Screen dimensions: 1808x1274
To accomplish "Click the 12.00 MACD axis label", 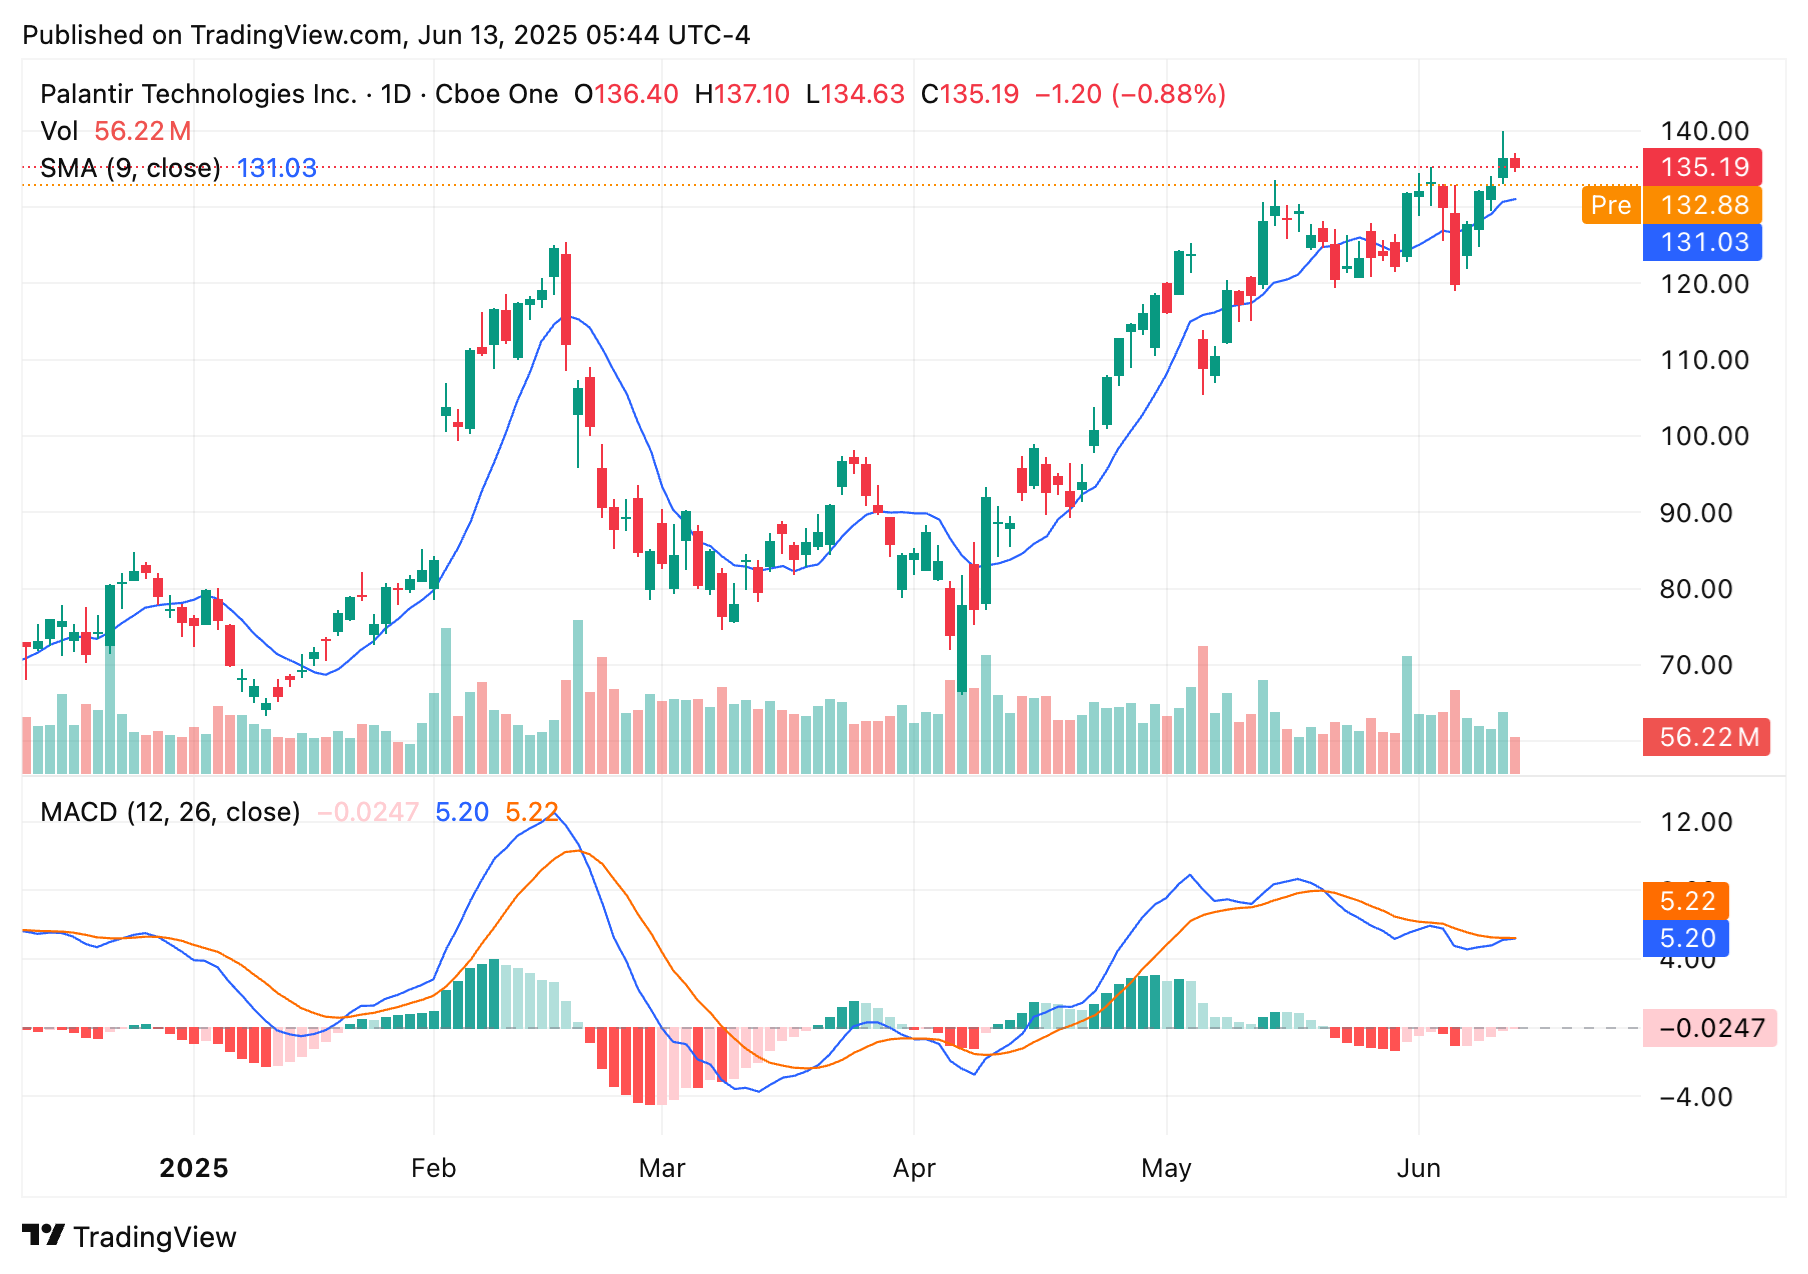I will [1696, 822].
